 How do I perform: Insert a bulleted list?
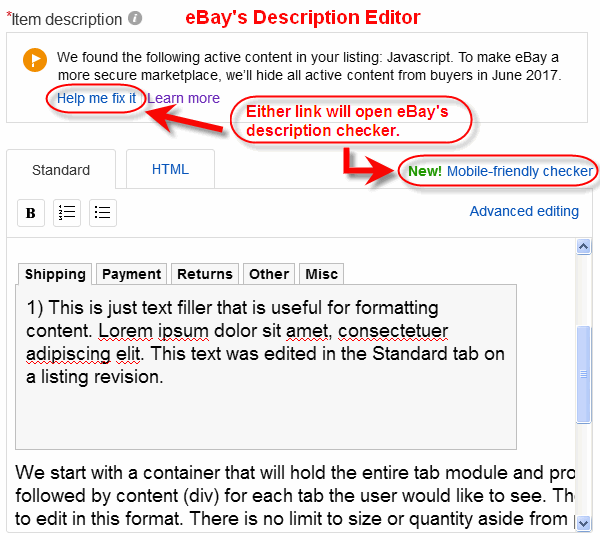point(103,213)
